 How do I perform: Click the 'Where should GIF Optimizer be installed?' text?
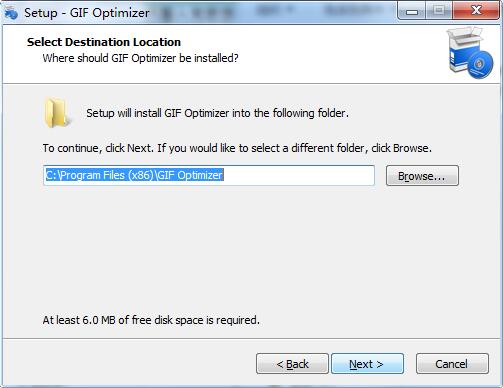click(x=140, y=58)
